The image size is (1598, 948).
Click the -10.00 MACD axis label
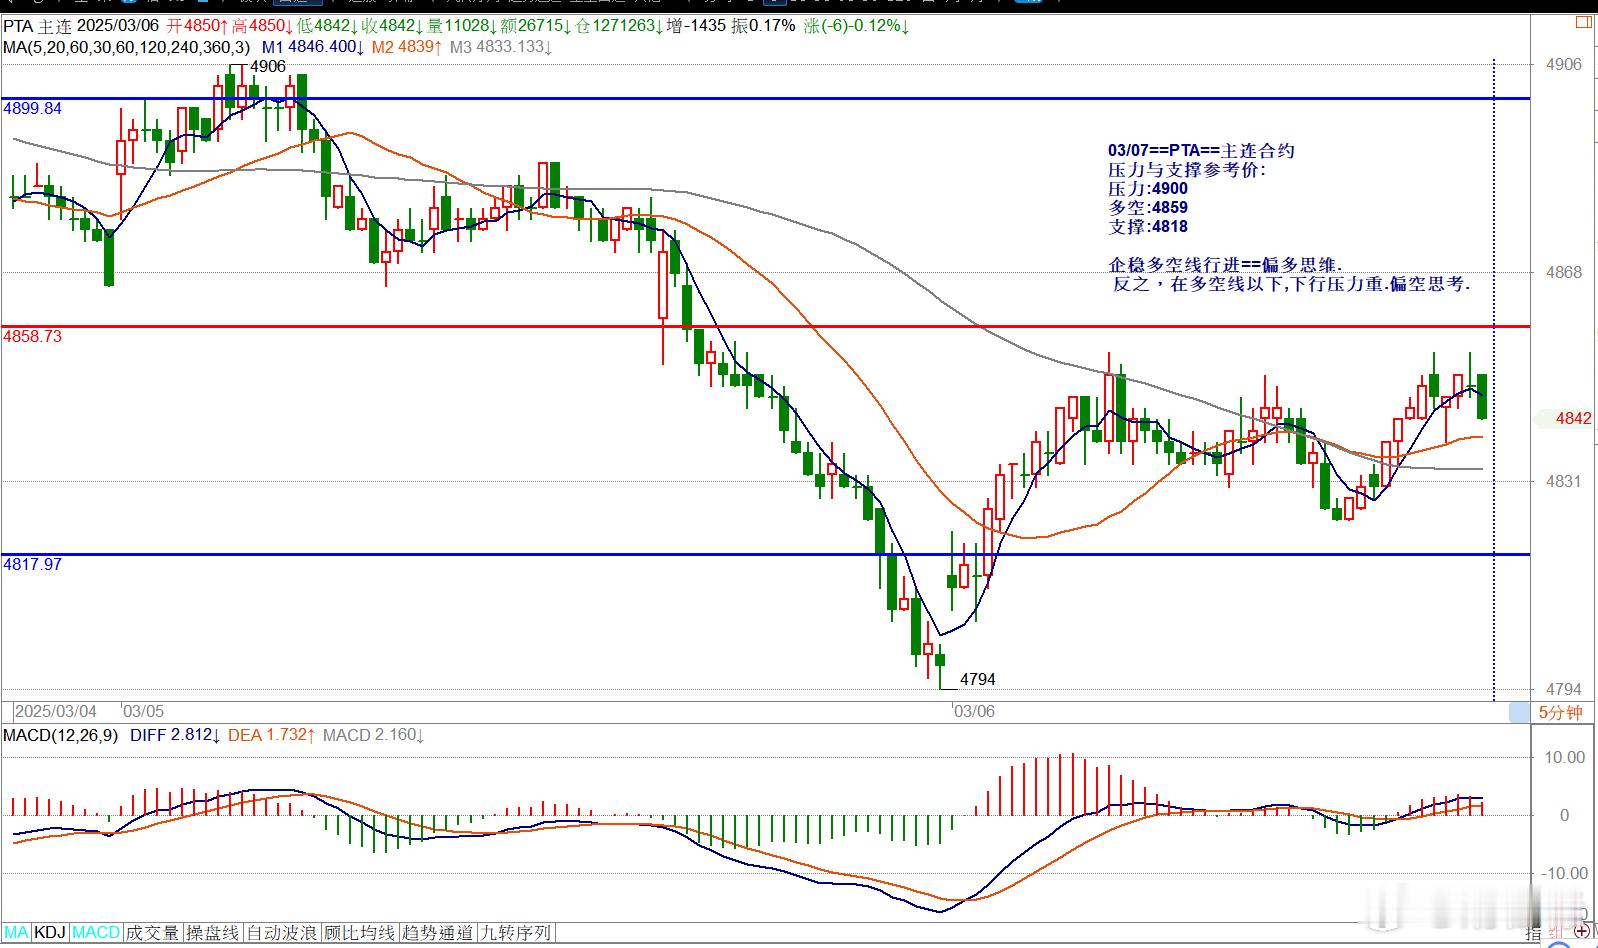click(1563, 873)
